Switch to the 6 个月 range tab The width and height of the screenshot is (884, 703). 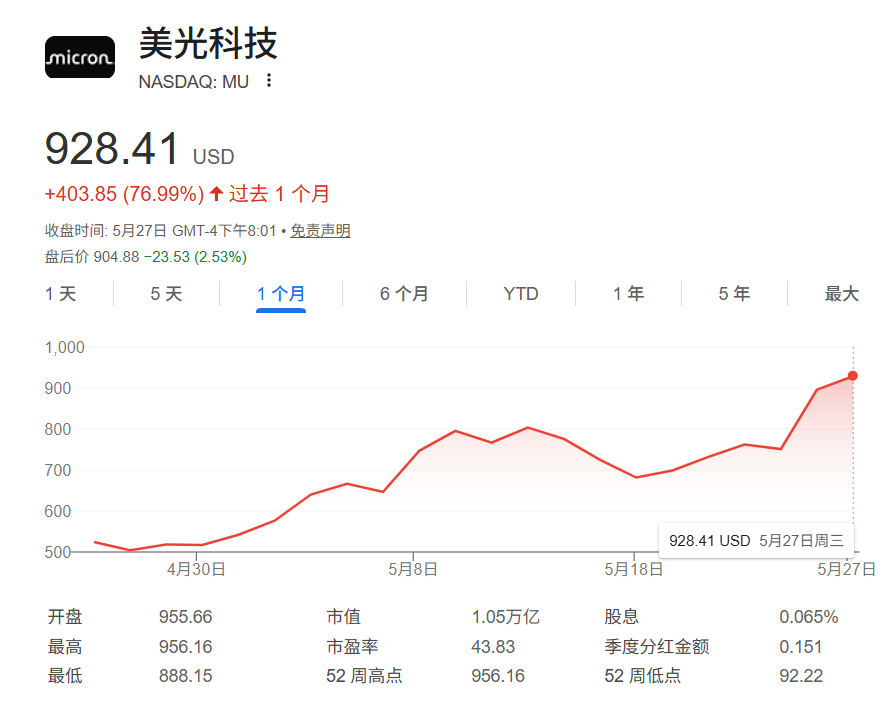404,294
